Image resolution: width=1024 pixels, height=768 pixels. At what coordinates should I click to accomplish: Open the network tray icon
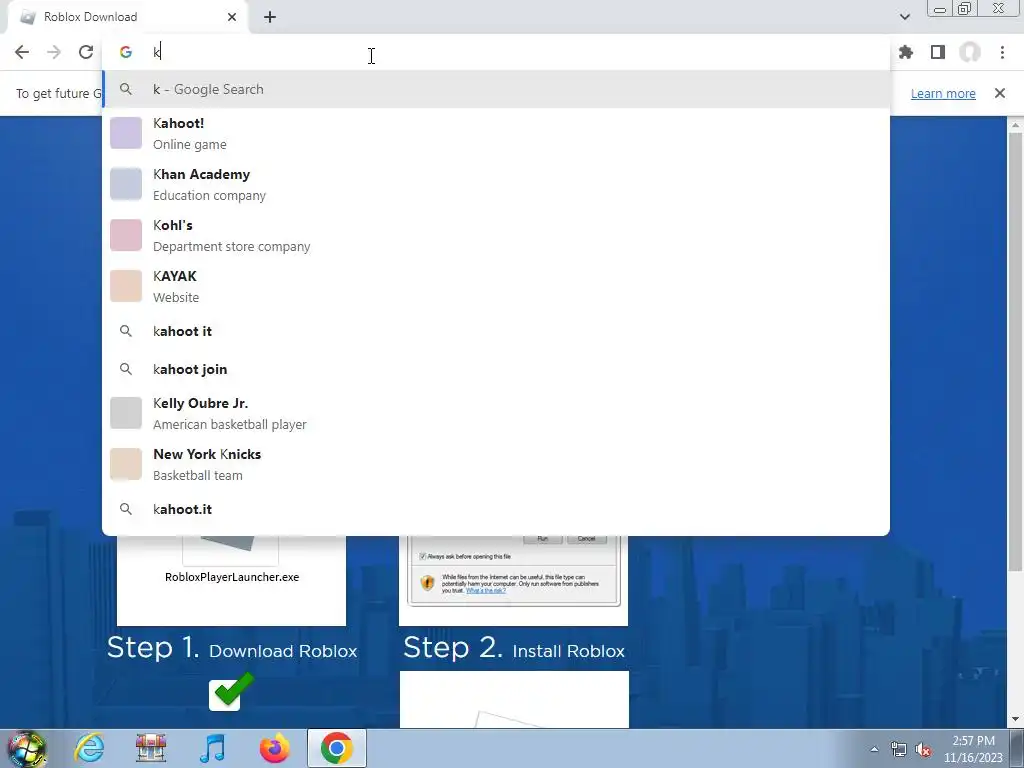[899, 750]
